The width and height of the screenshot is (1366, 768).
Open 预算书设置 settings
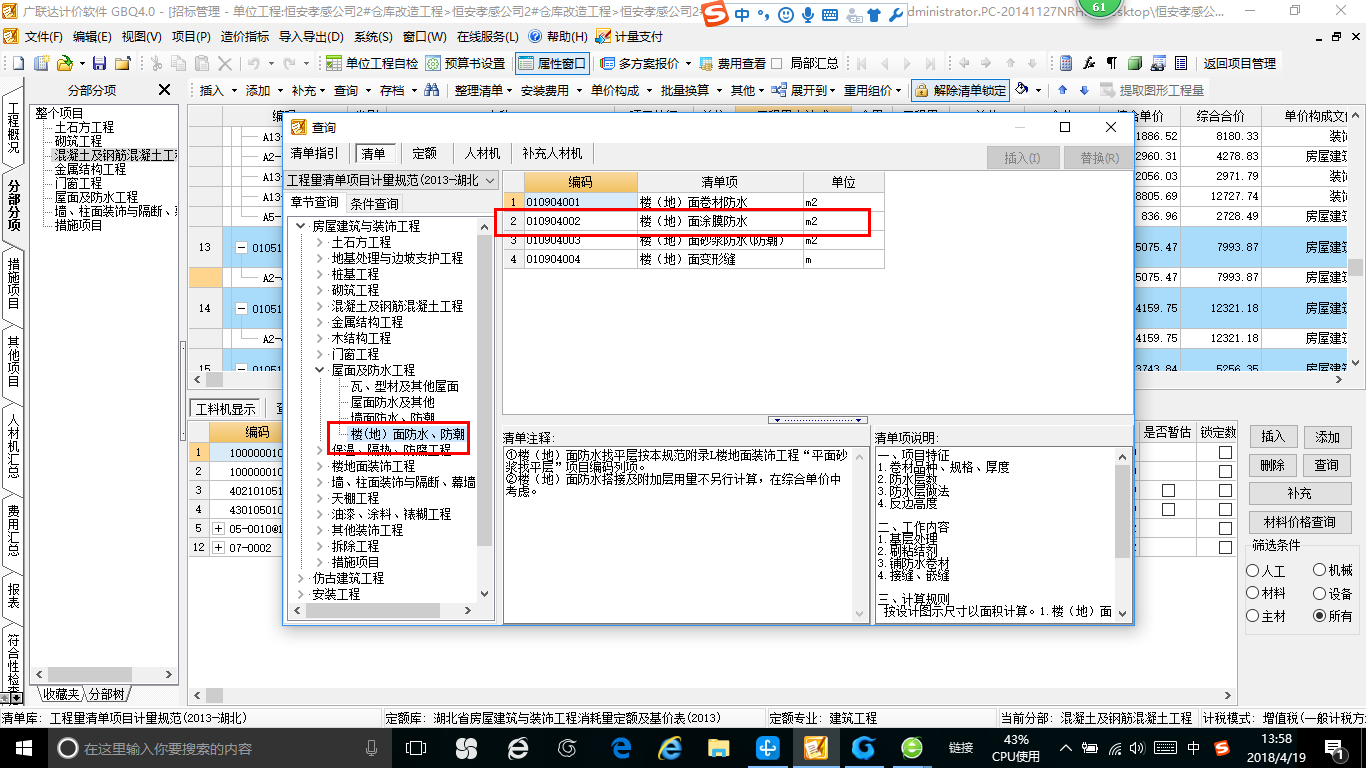(x=466, y=63)
